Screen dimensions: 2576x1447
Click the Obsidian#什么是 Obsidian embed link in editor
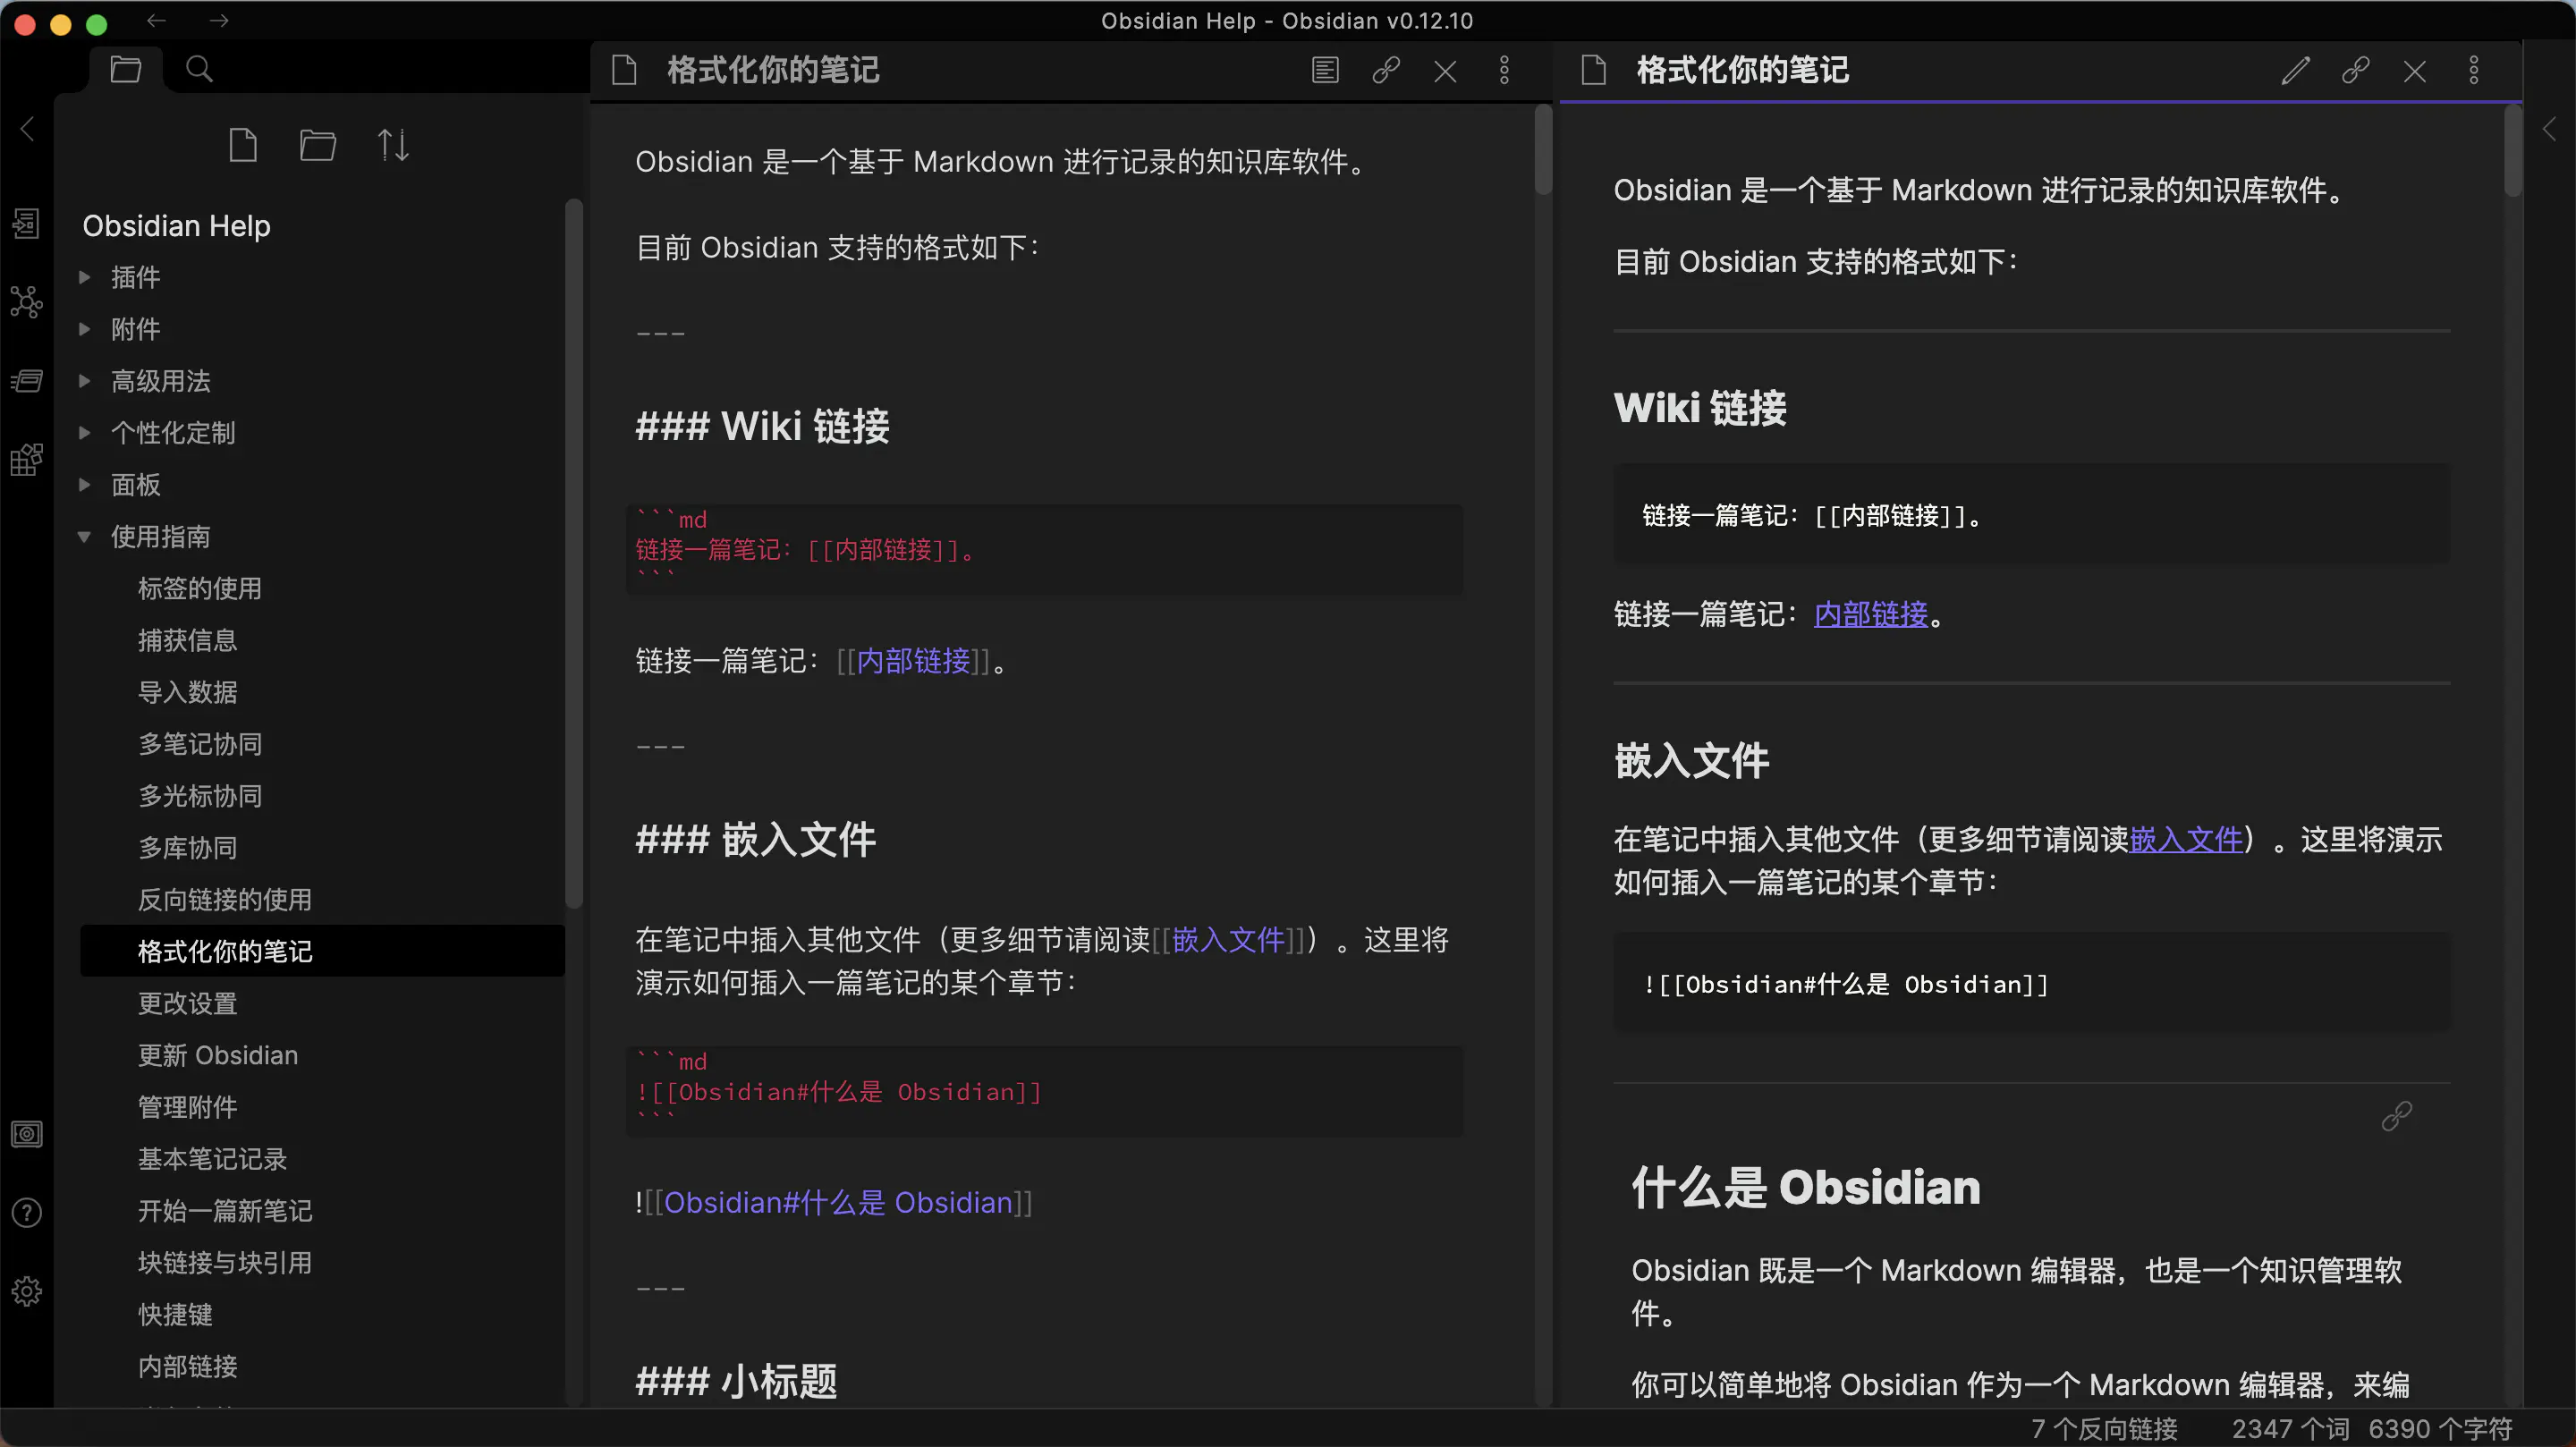tap(838, 1203)
